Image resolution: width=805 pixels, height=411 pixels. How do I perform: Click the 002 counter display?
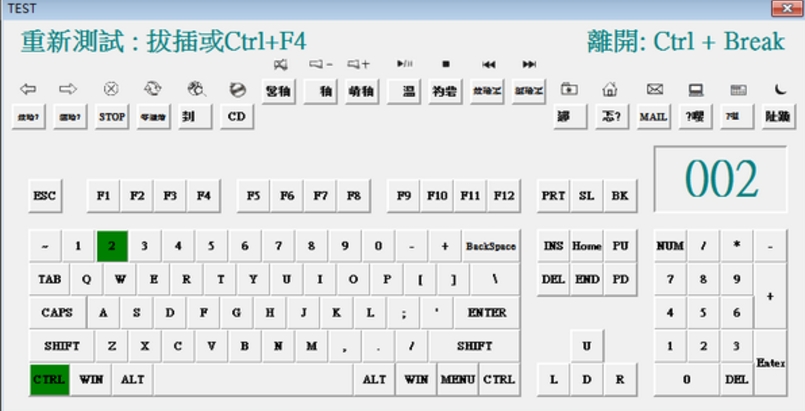(x=720, y=179)
